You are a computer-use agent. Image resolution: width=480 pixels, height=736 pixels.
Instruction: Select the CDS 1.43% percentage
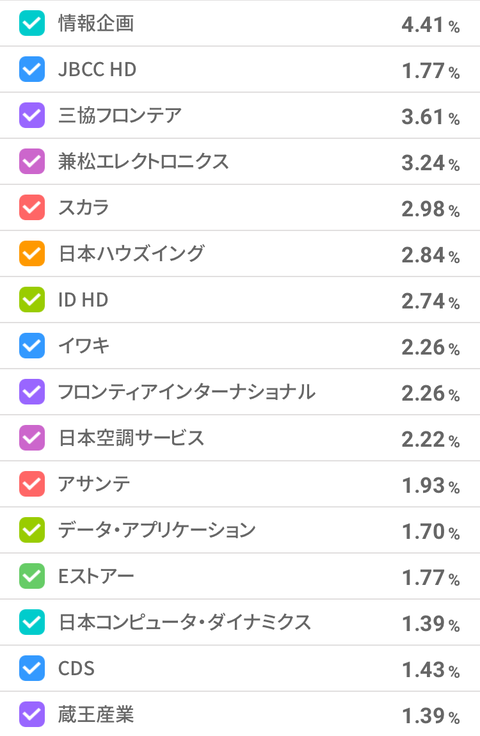click(430, 669)
